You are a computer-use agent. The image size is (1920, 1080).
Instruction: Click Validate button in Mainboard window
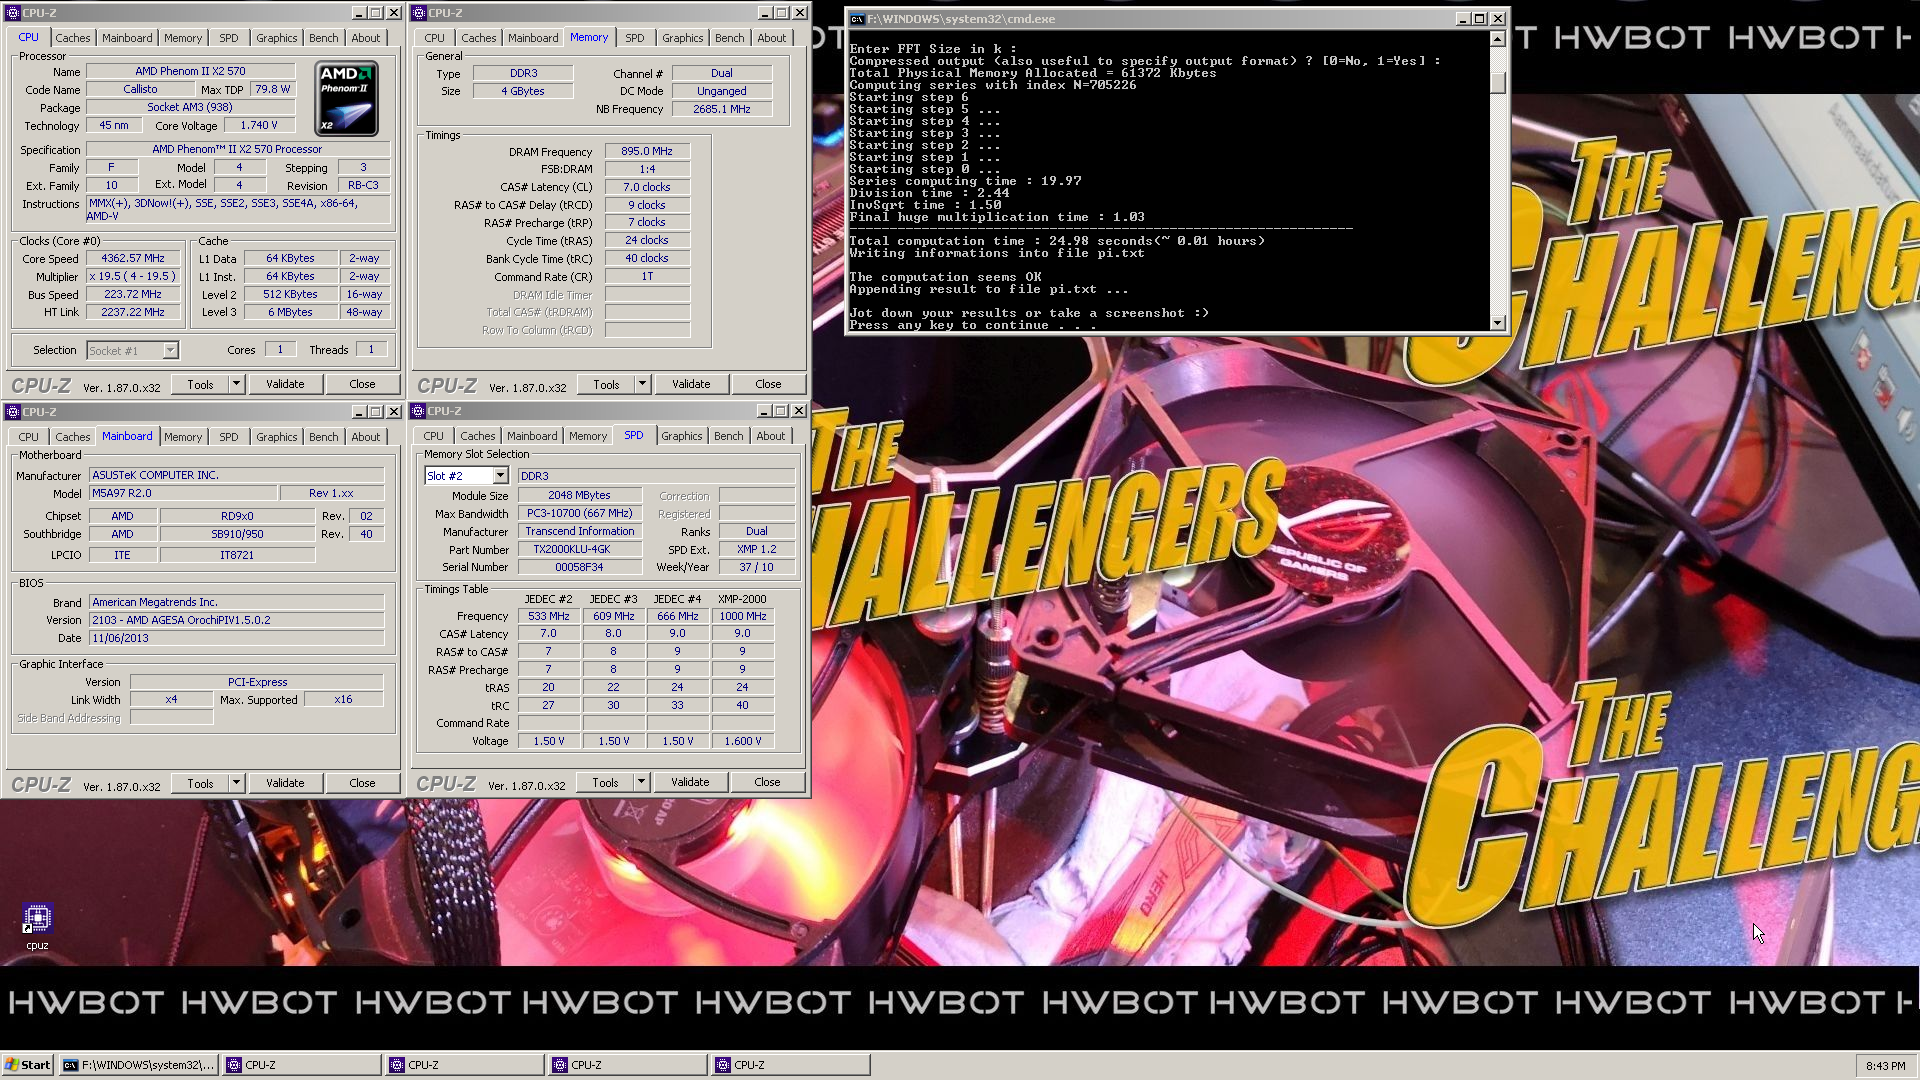point(285,783)
